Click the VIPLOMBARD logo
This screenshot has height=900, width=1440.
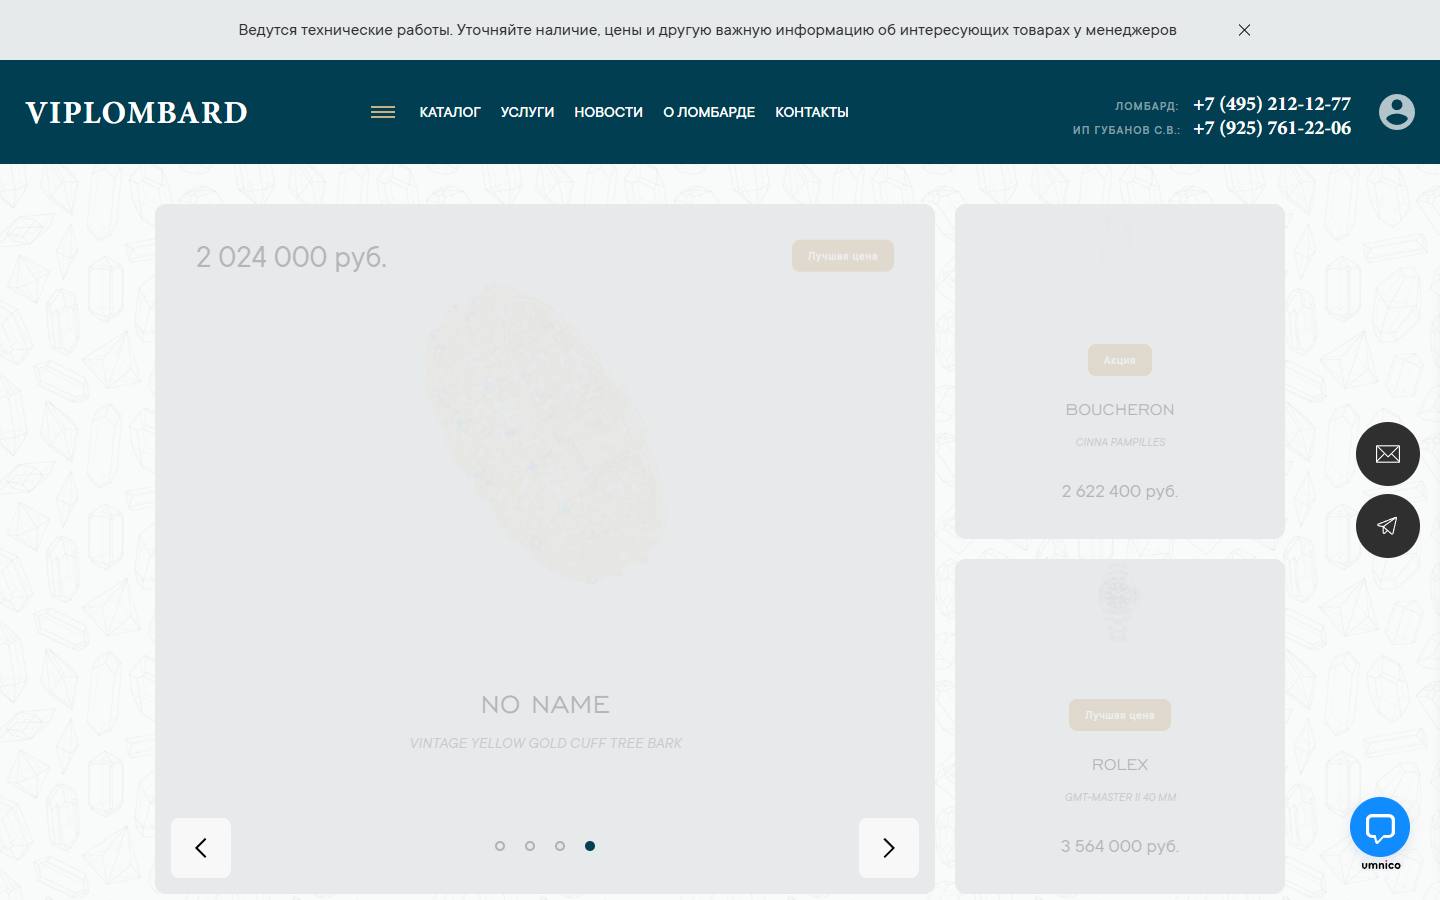(137, 113)
